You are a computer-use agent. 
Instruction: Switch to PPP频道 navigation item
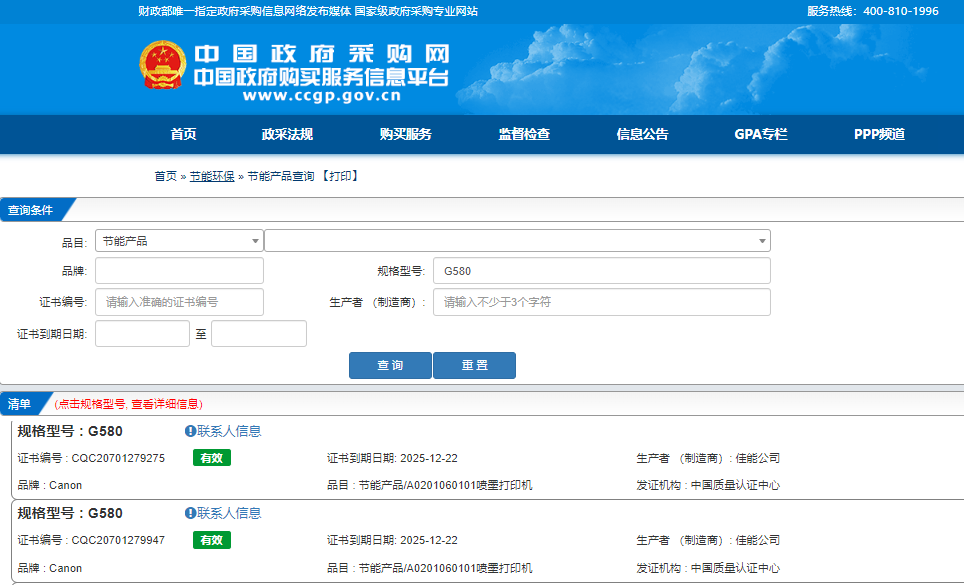click(x=879, y=134)
